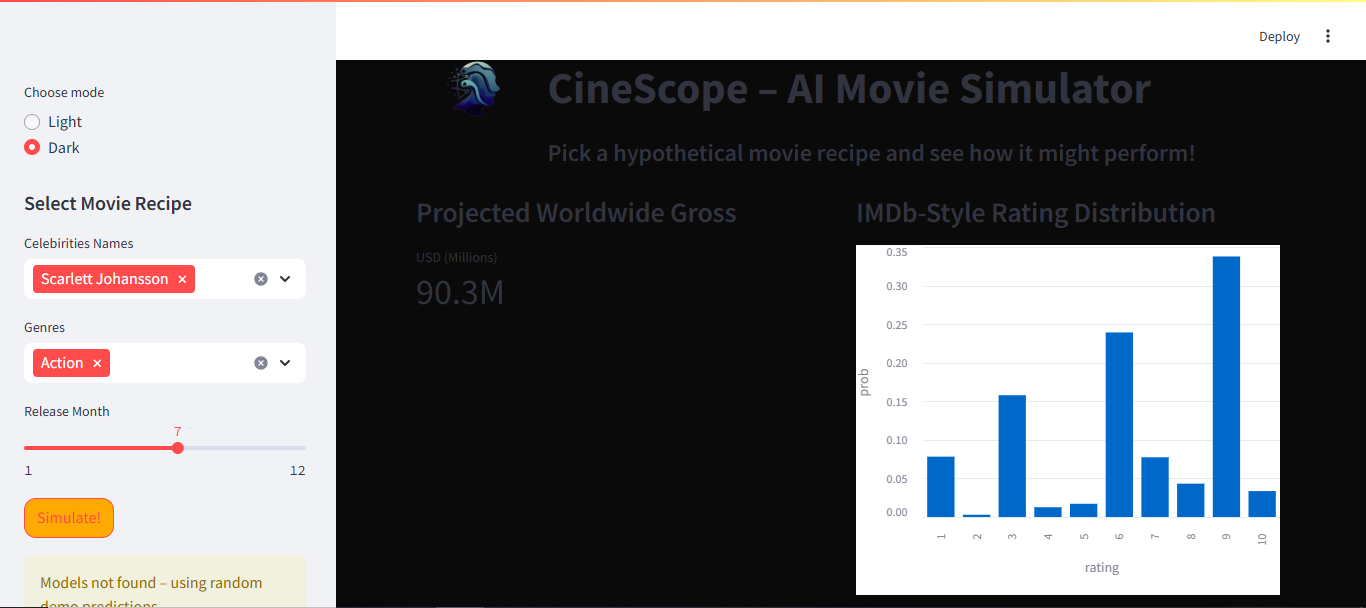
Task: Click the rating 3 bar in chart
Action: click(1012, 456)
